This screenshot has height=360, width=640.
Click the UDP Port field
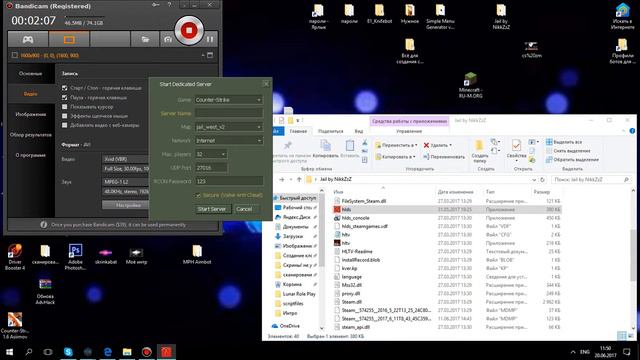(211, 168)
